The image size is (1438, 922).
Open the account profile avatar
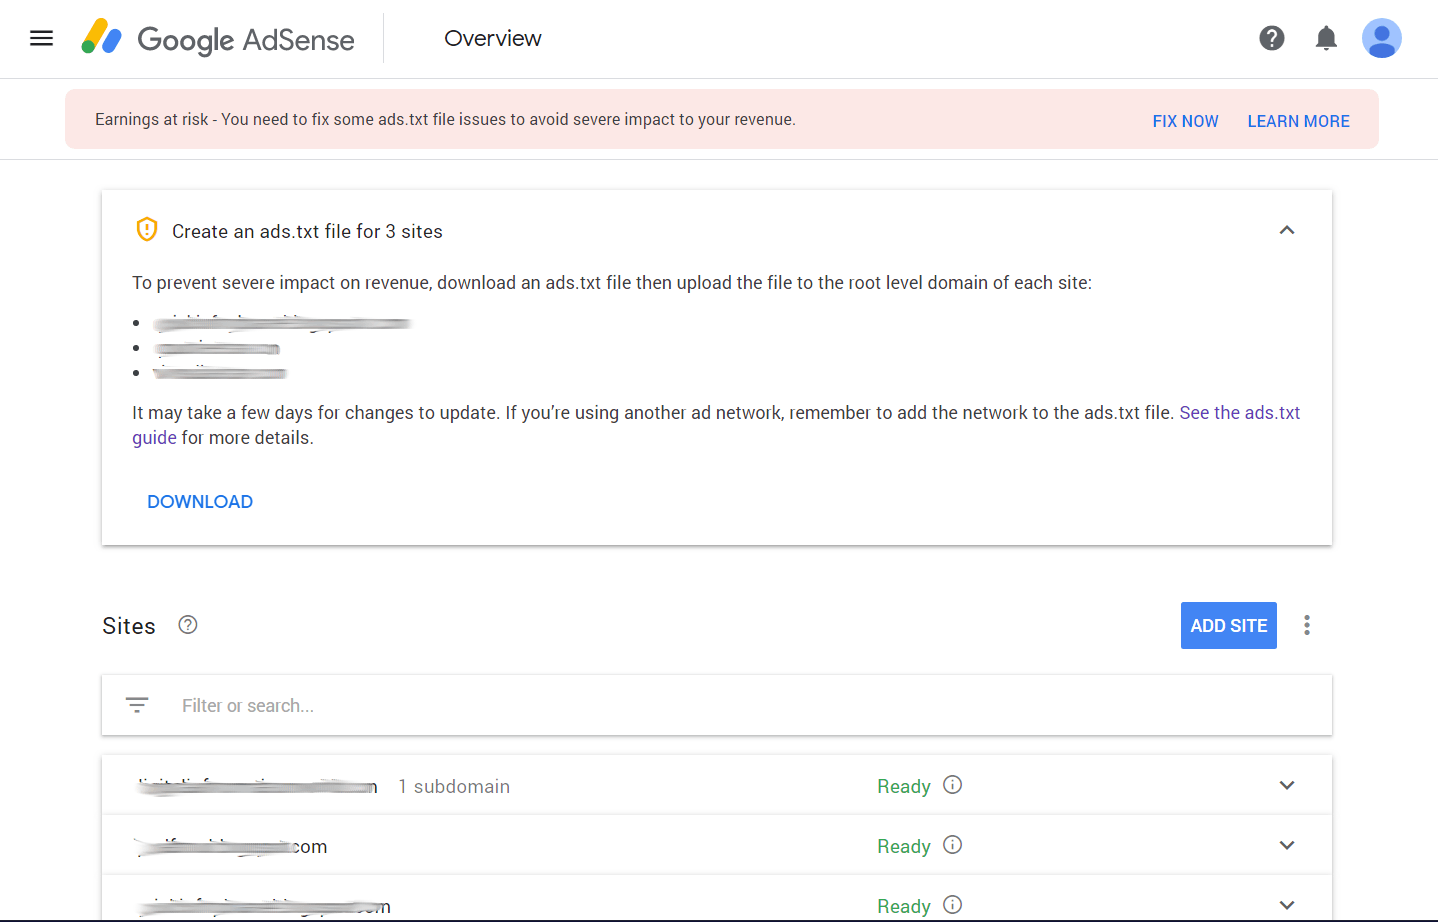1382,38
